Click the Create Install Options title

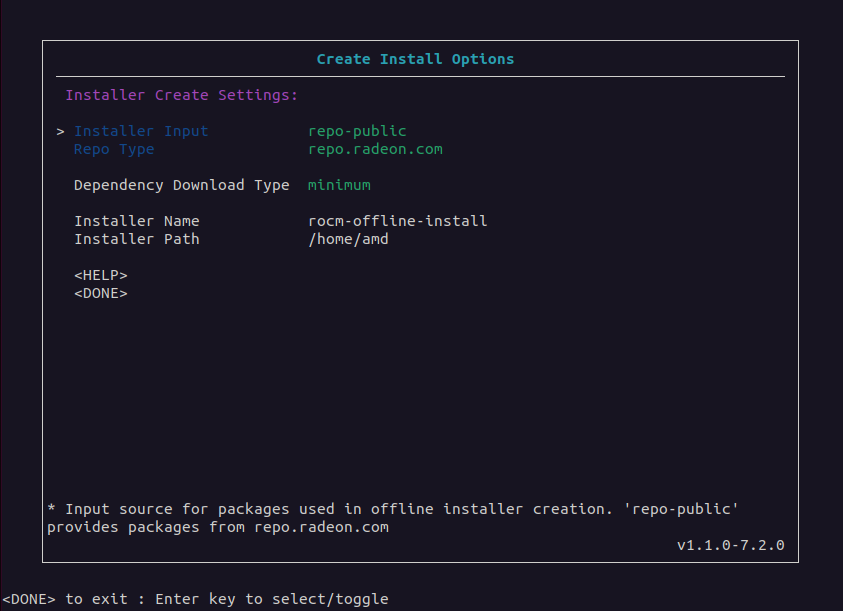tap(415, 59)
